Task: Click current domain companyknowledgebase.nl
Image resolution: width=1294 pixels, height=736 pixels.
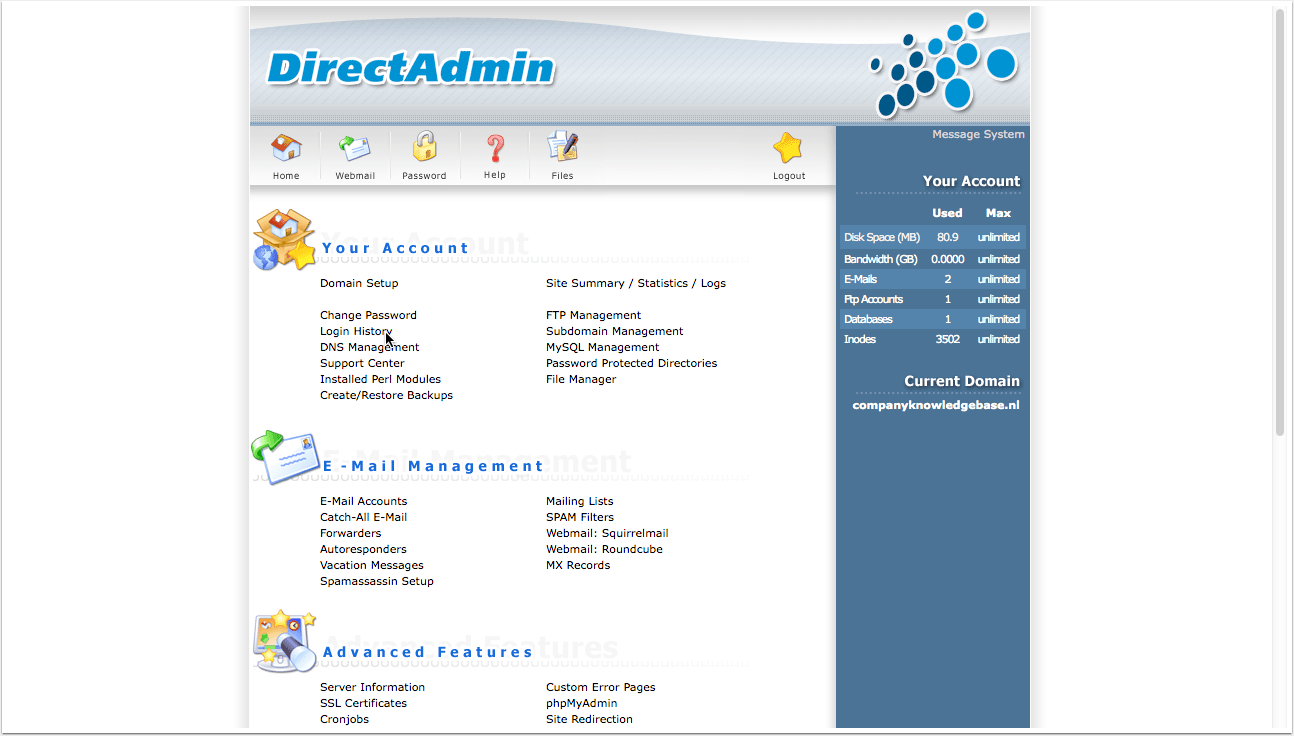Action: 936,405
